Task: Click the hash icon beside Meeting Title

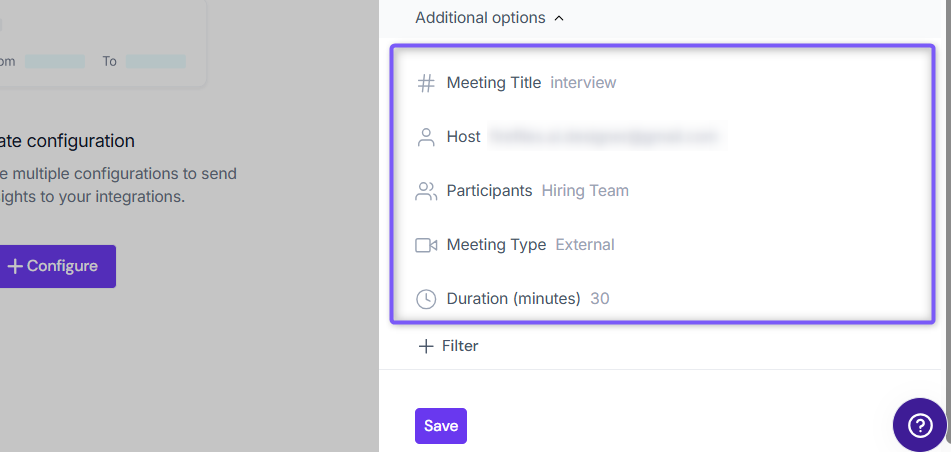Action: click(426, 83)
